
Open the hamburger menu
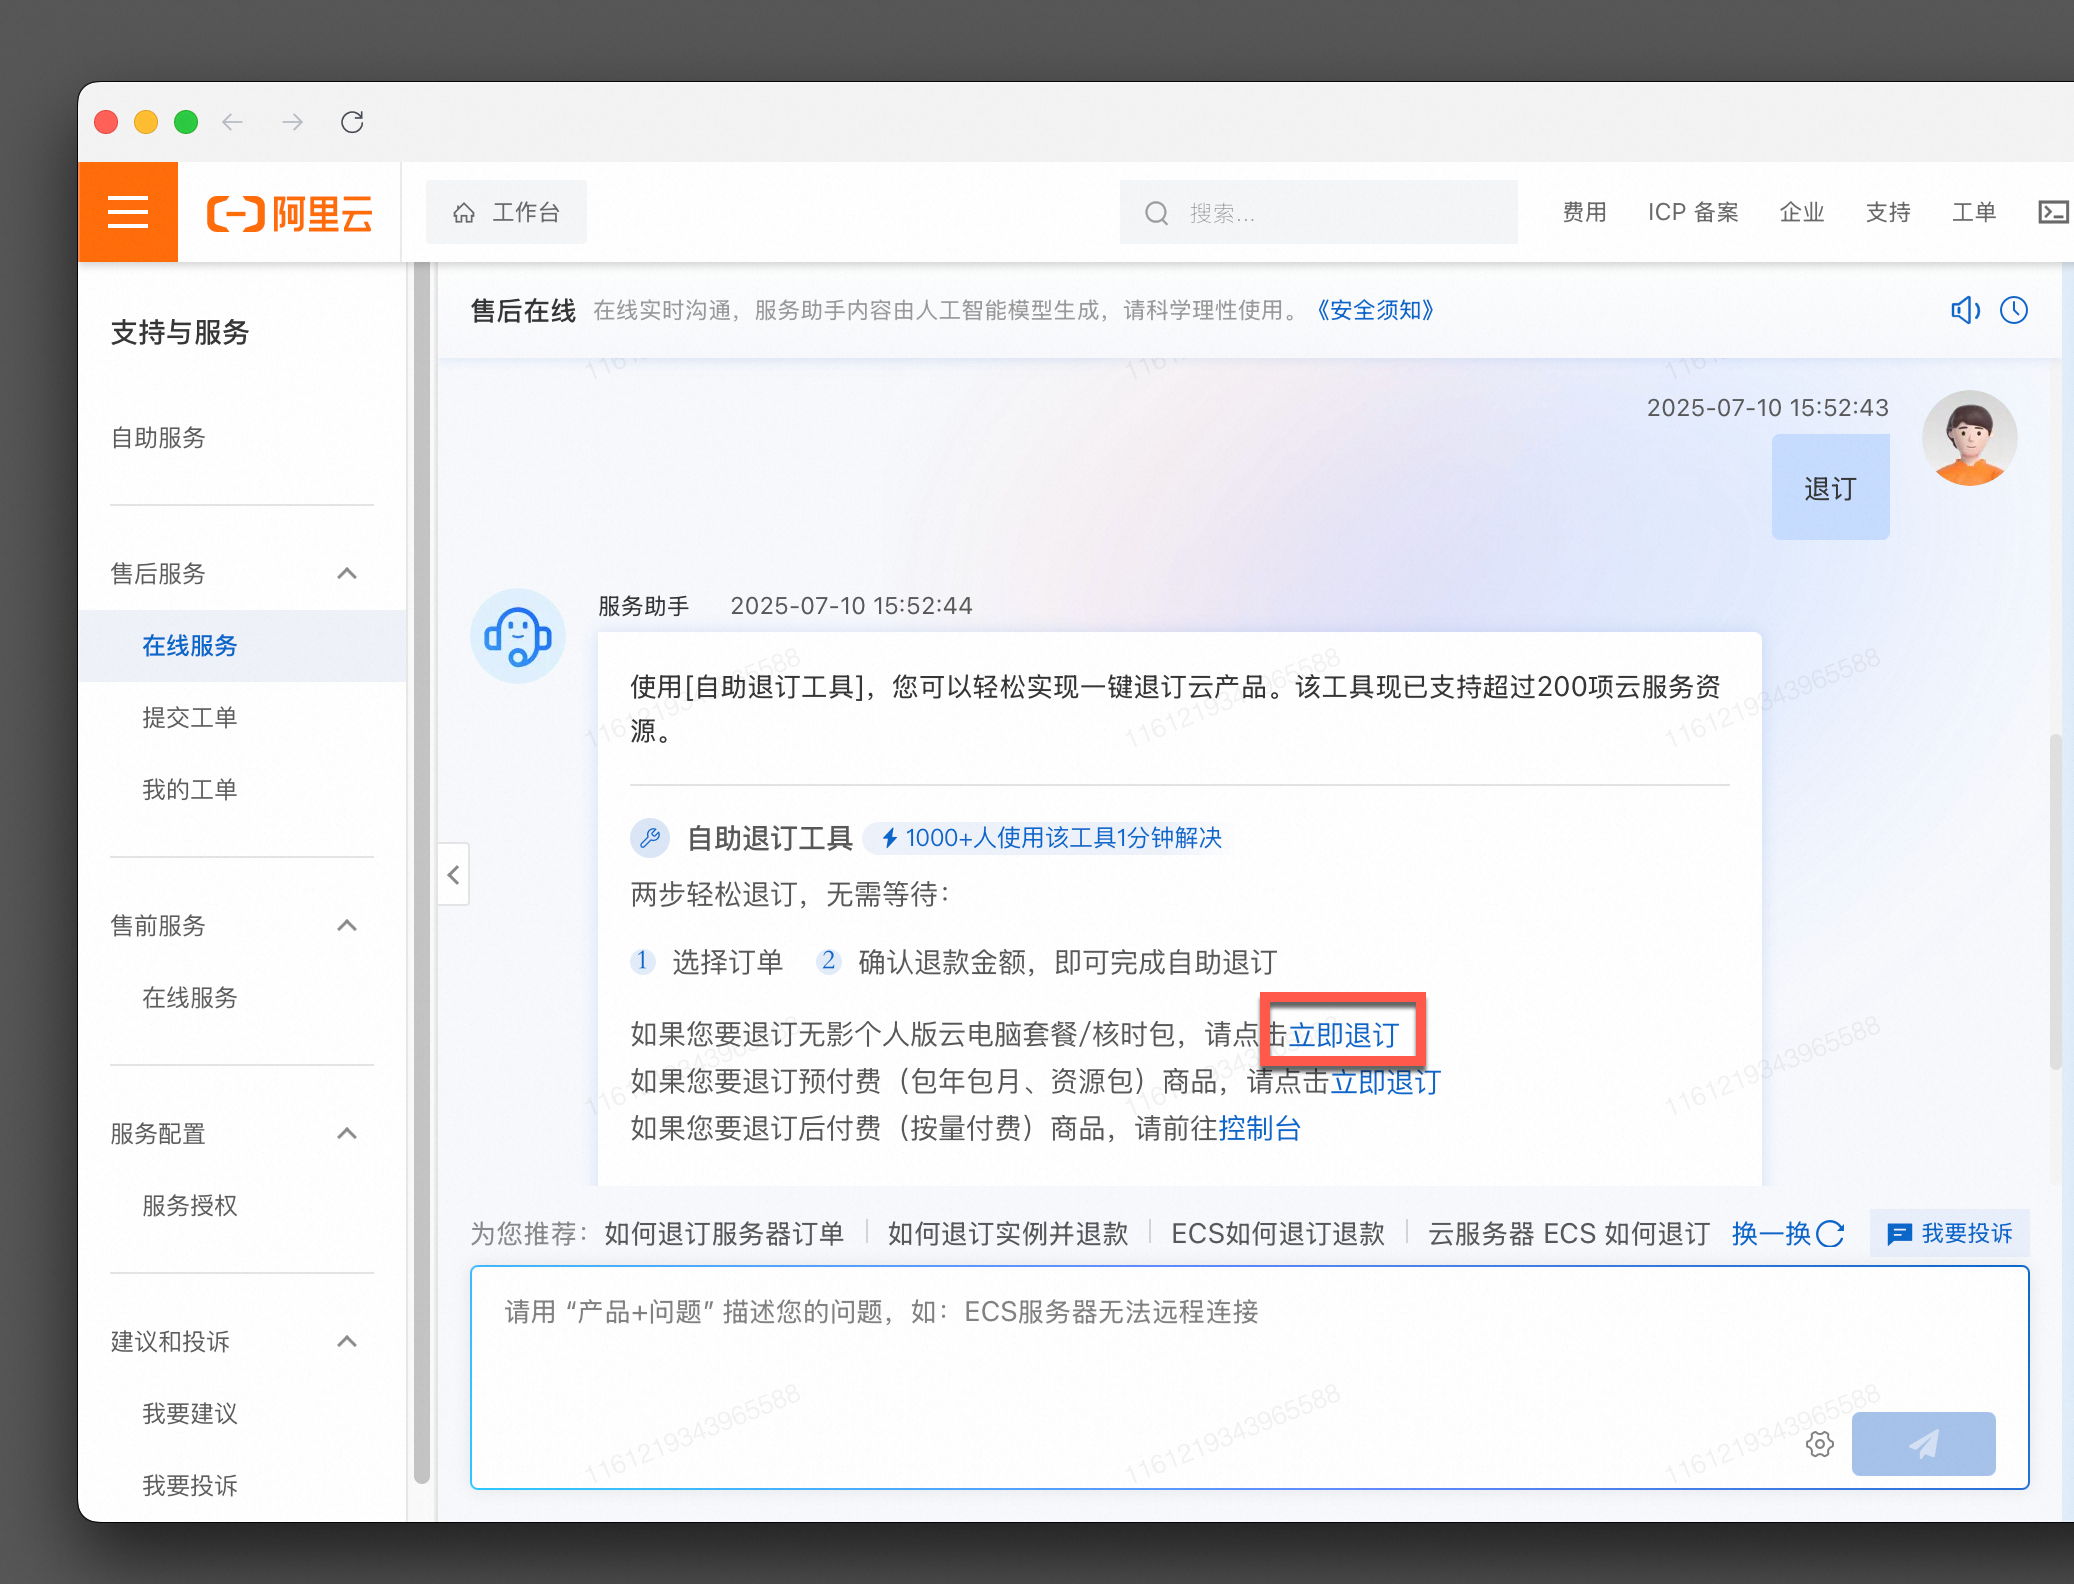coord(128,212)
